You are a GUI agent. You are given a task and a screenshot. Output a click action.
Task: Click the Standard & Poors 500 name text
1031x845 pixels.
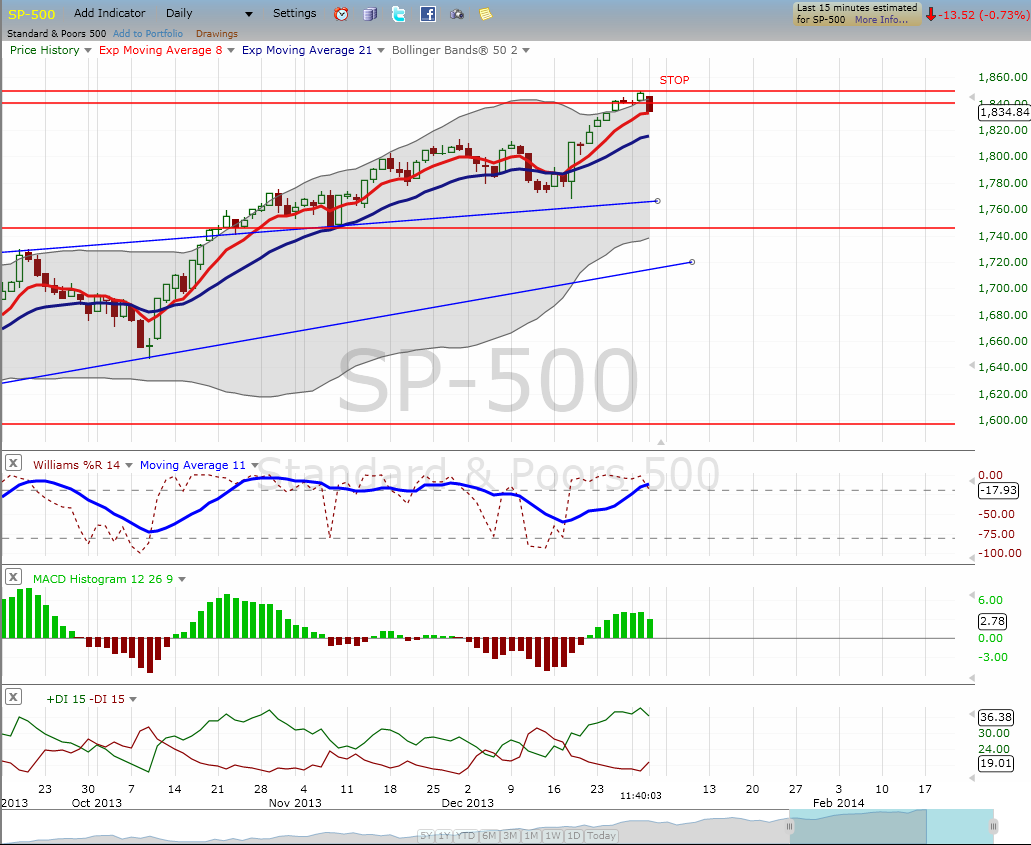(x=57, y=34)
